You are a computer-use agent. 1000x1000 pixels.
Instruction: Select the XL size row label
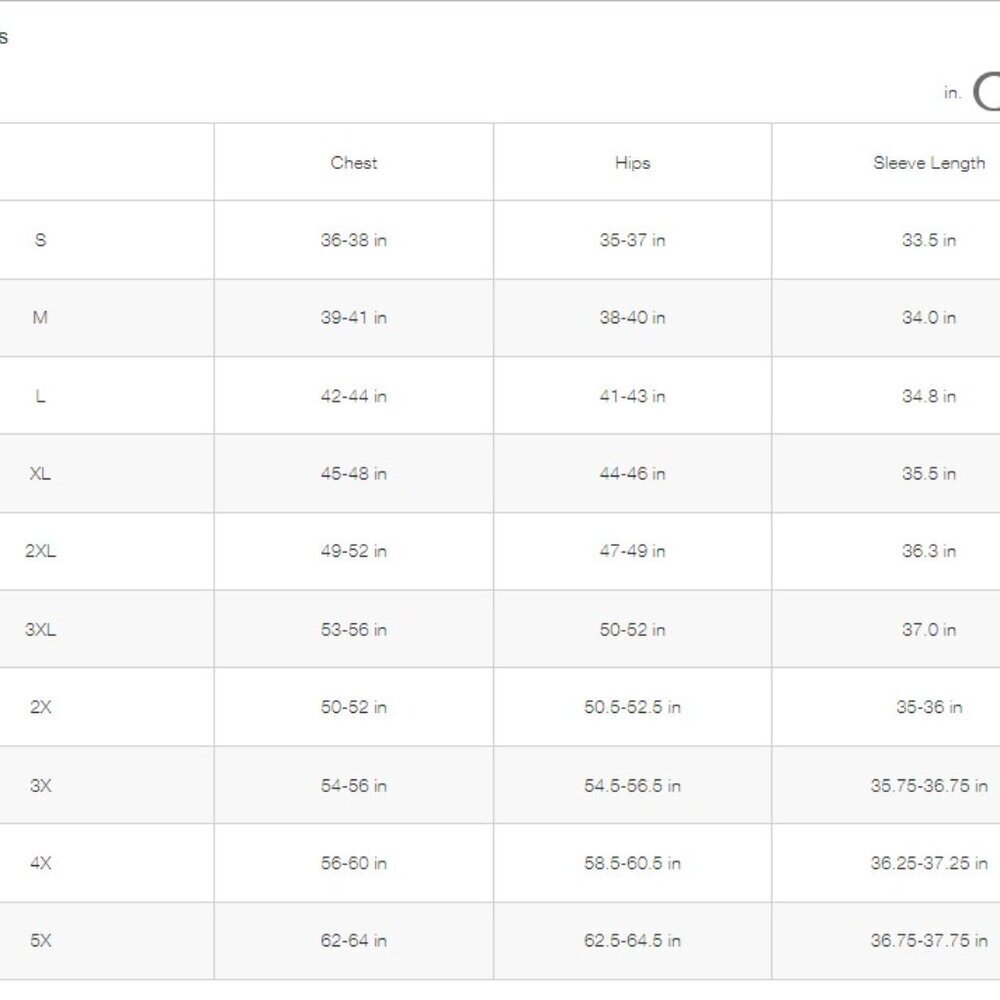tap(40, 473)
